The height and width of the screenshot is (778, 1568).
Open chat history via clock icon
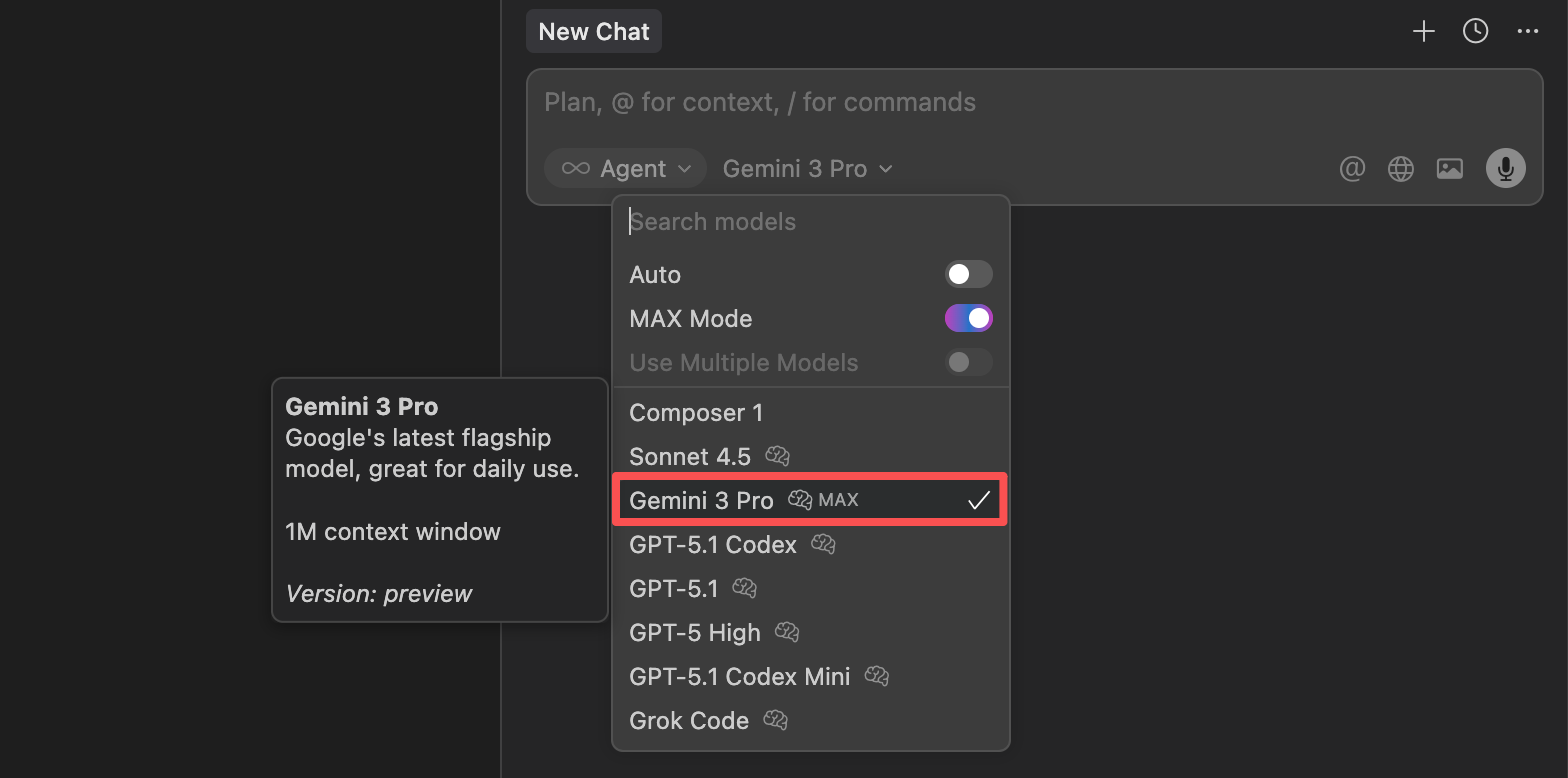(1475, 31)
